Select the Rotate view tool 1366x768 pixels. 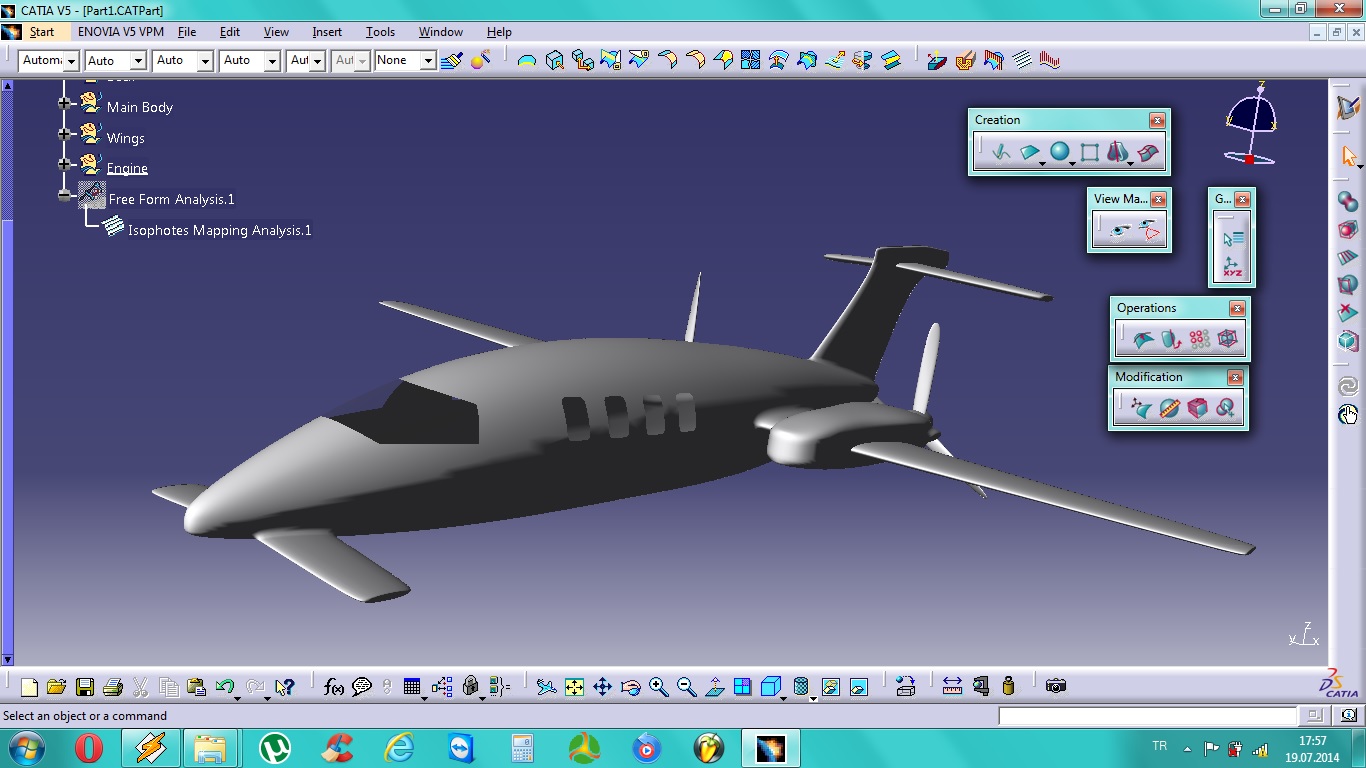click(630, 687)
